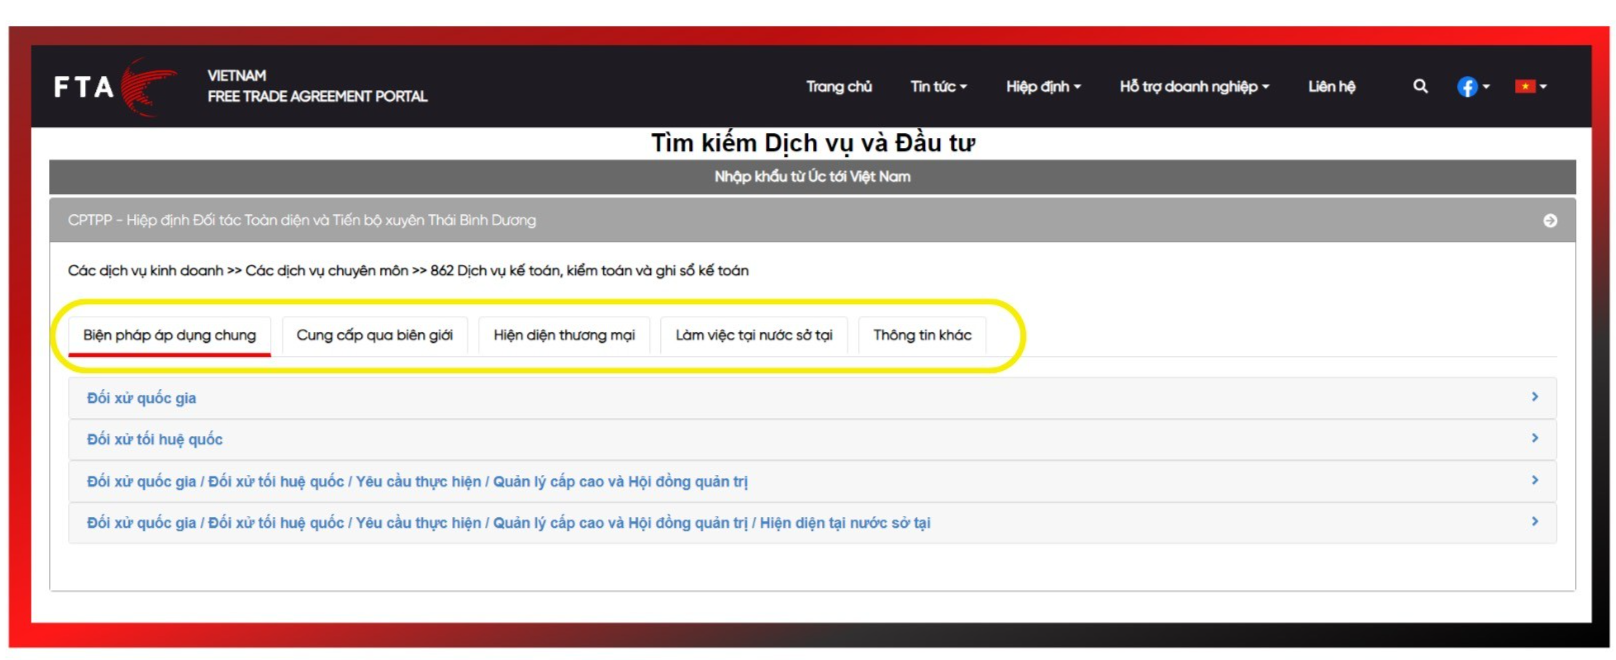This screenshot has height=660, width=1616.
Task: Switch to Hiện diện thương mại tab
Action: (564, 335)
